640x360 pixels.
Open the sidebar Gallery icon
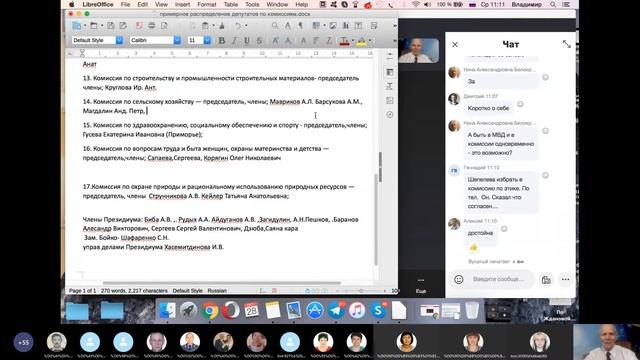[x=390, y=100]
